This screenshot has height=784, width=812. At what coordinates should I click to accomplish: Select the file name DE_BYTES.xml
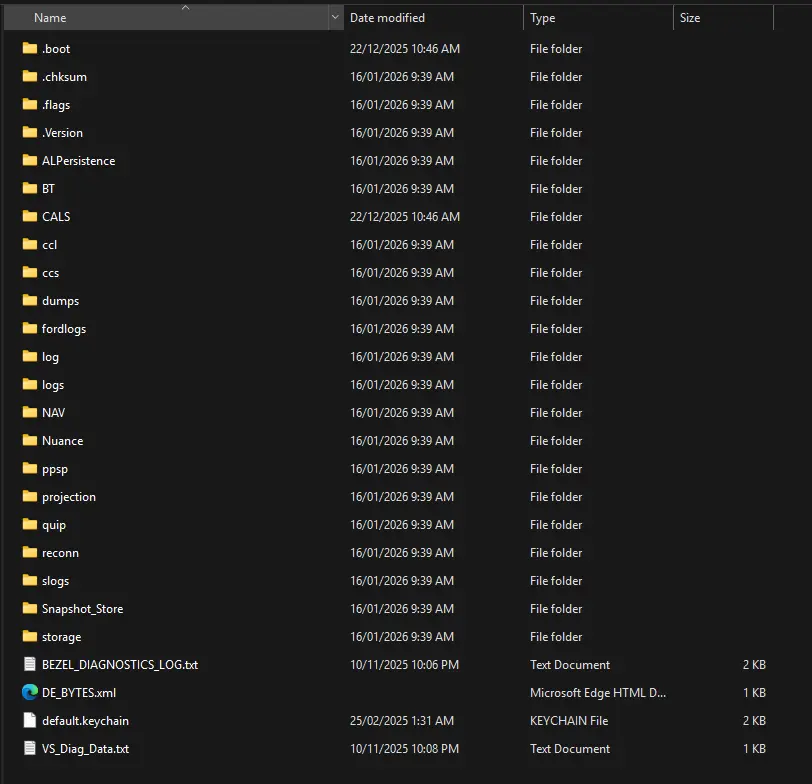click(x=79, y=692)
